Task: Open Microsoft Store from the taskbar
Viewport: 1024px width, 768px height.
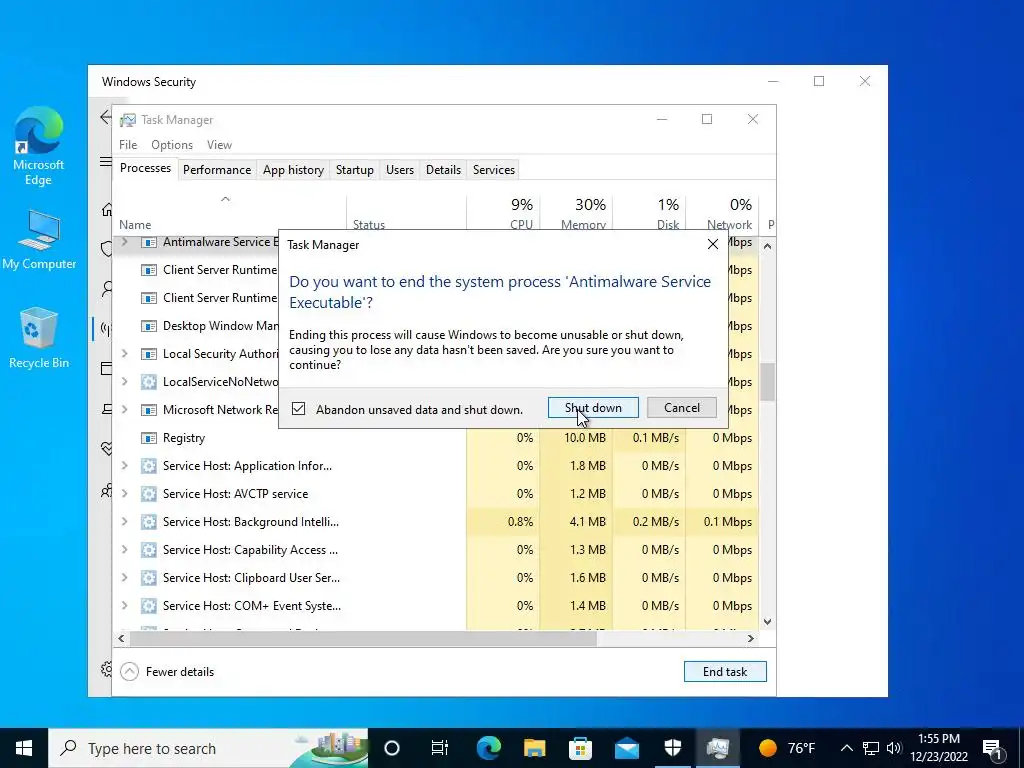Action: tap(580, 748)
